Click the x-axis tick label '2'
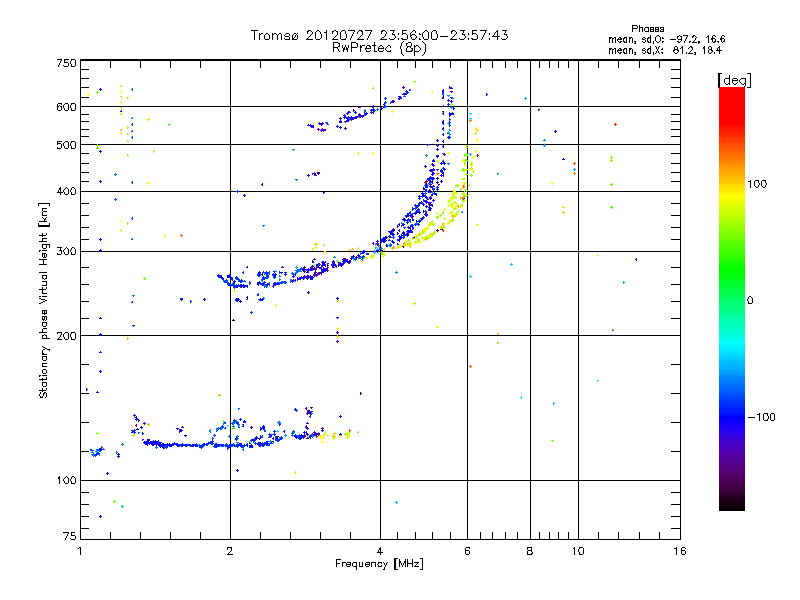800x600 pixels. (x=230, y=551)
